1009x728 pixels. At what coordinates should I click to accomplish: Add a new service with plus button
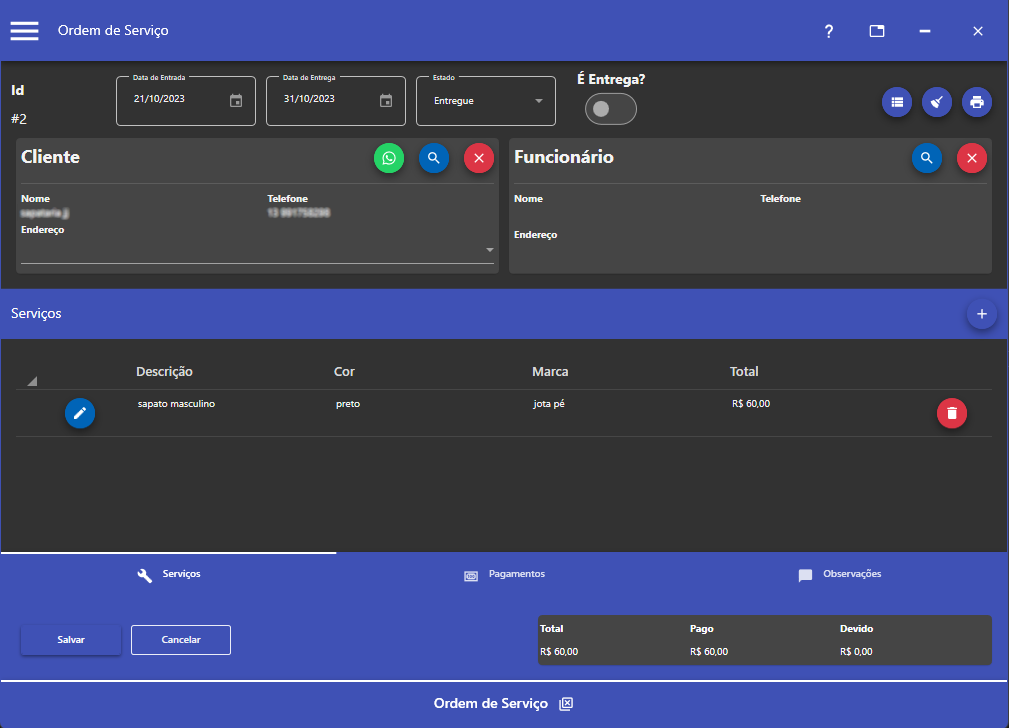click(x=981, y=314)
